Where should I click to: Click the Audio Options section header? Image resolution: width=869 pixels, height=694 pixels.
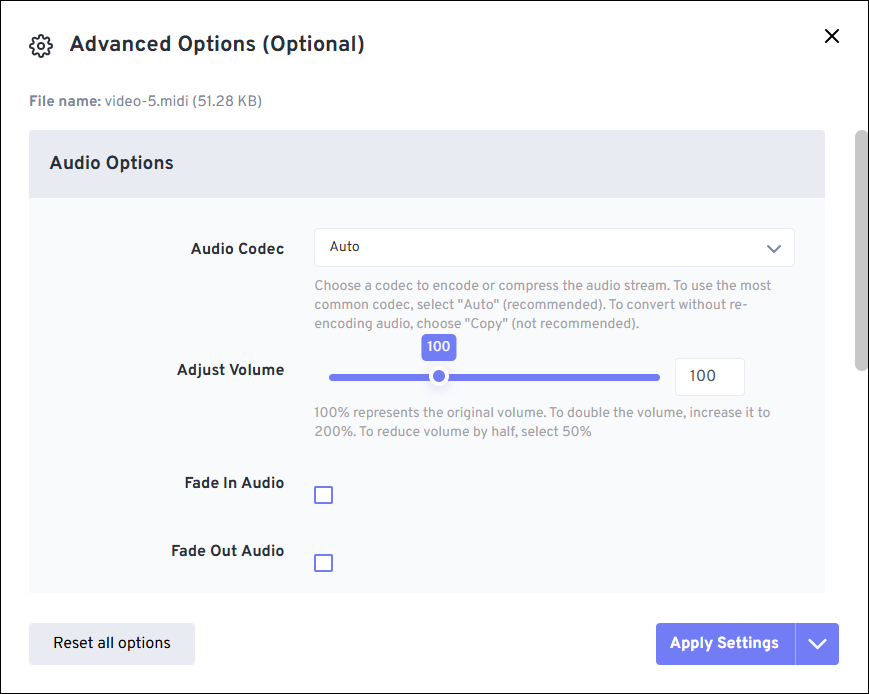point(111,163)
